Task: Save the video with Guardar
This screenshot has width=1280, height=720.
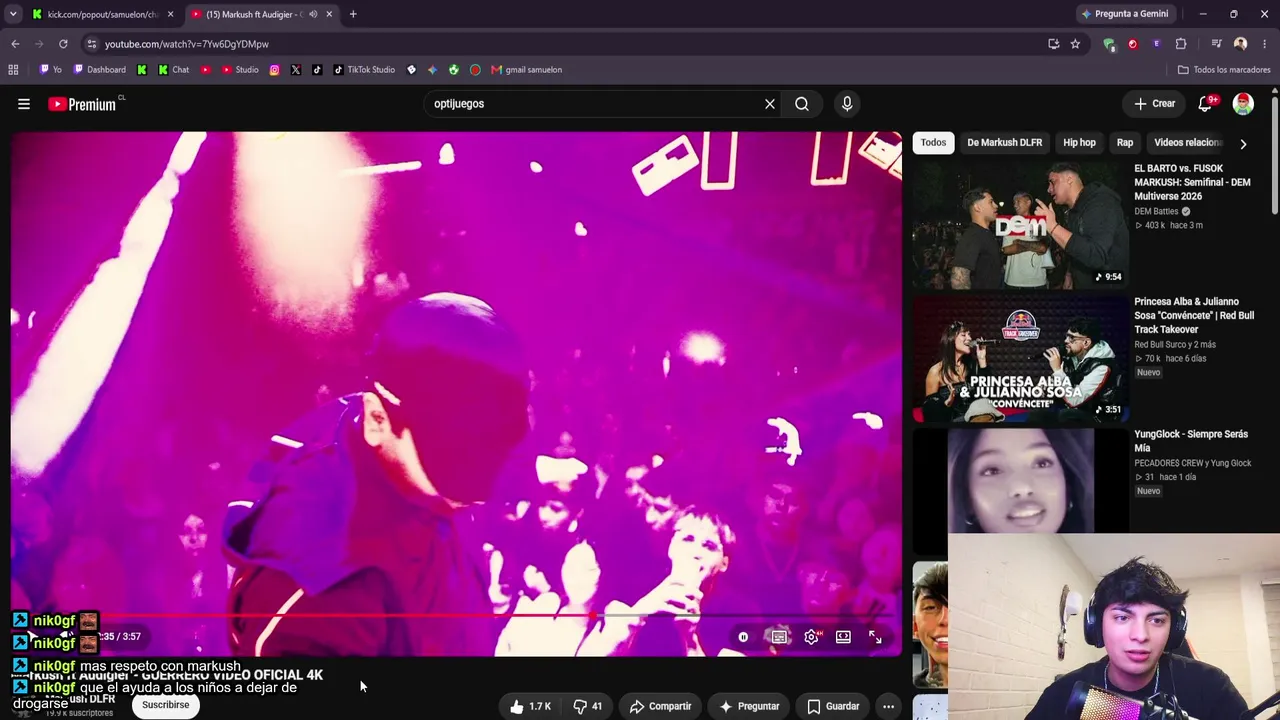Action: tap(833, 706)
